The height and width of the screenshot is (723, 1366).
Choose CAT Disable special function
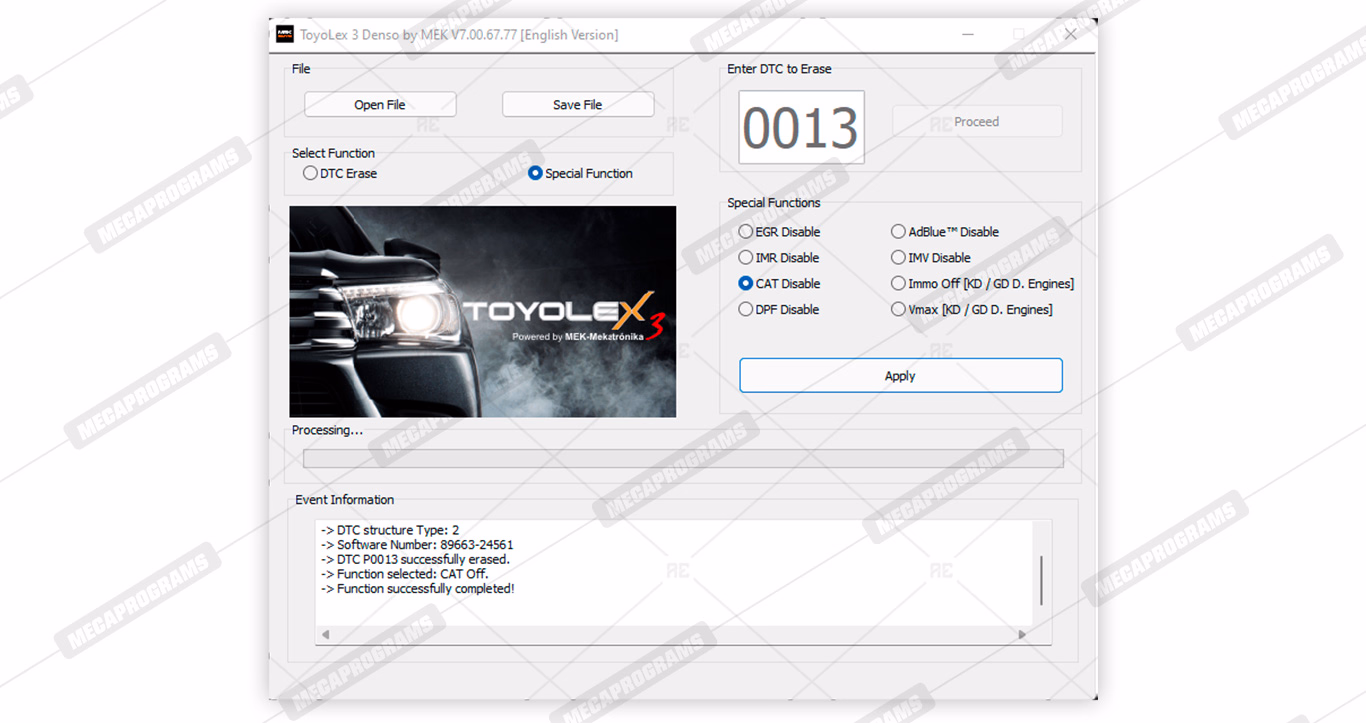779,284
